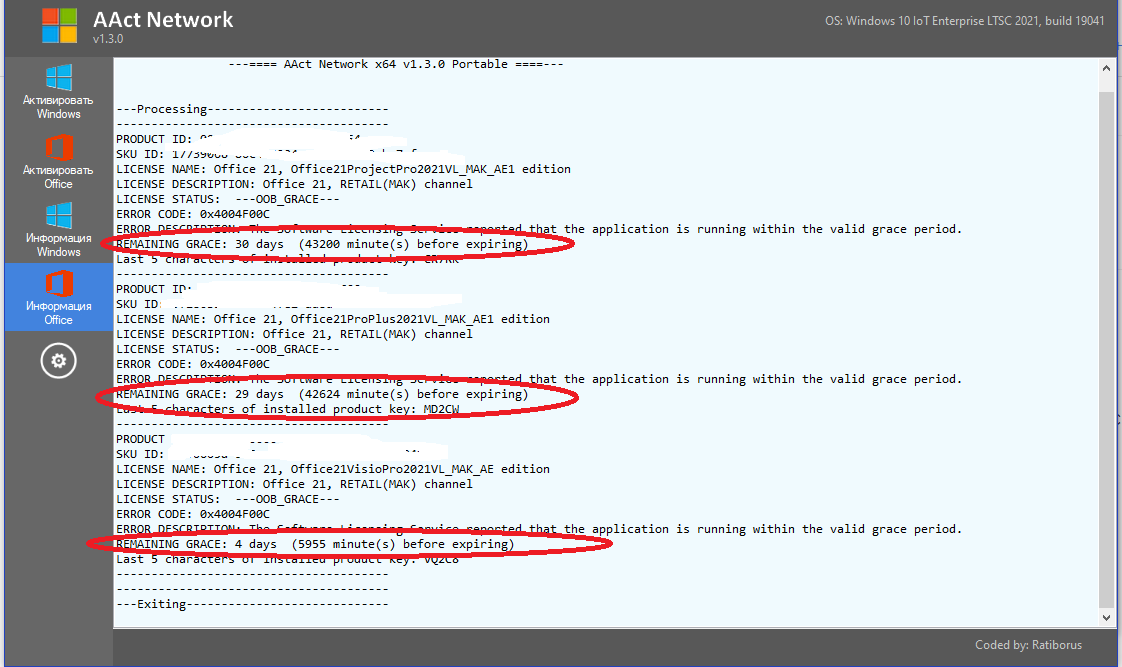Click the vertical scrollbar track in log
Image resolution: width=1122 pixels, height=667 pixels.
pyautogui.click(x=1106, y=344)
